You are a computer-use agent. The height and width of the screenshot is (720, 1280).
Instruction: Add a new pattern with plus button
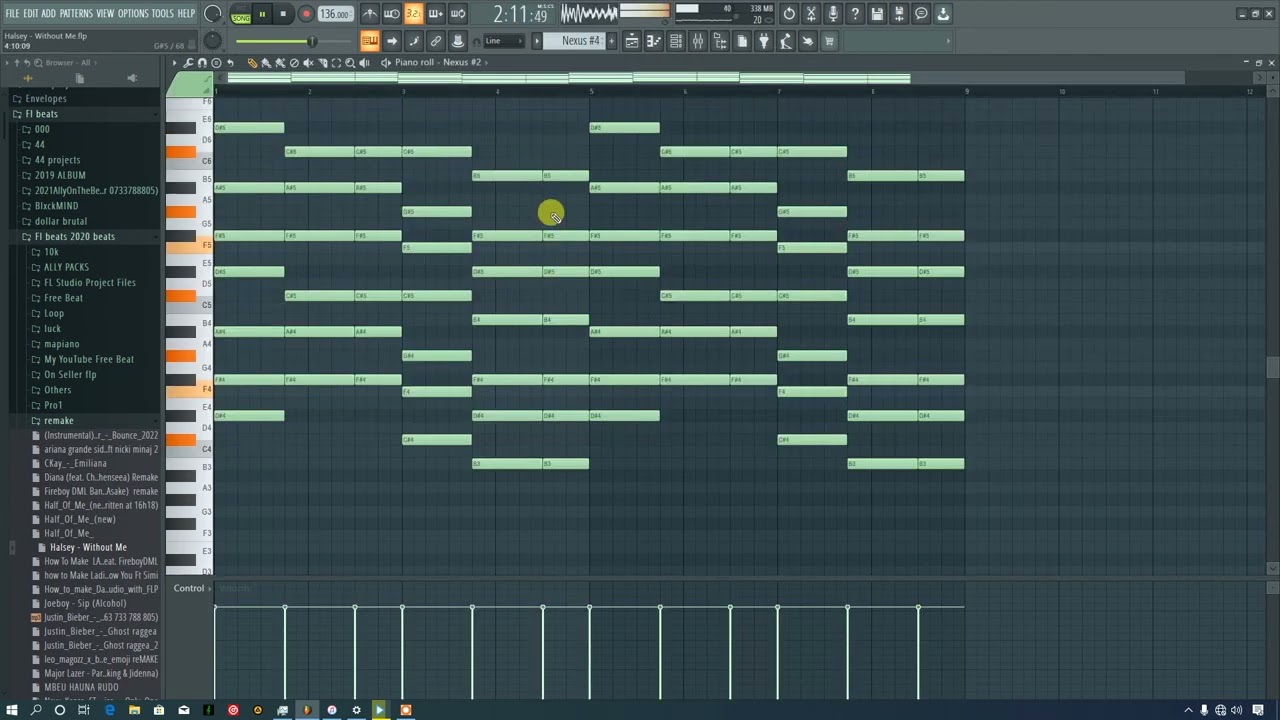point(610,41)
